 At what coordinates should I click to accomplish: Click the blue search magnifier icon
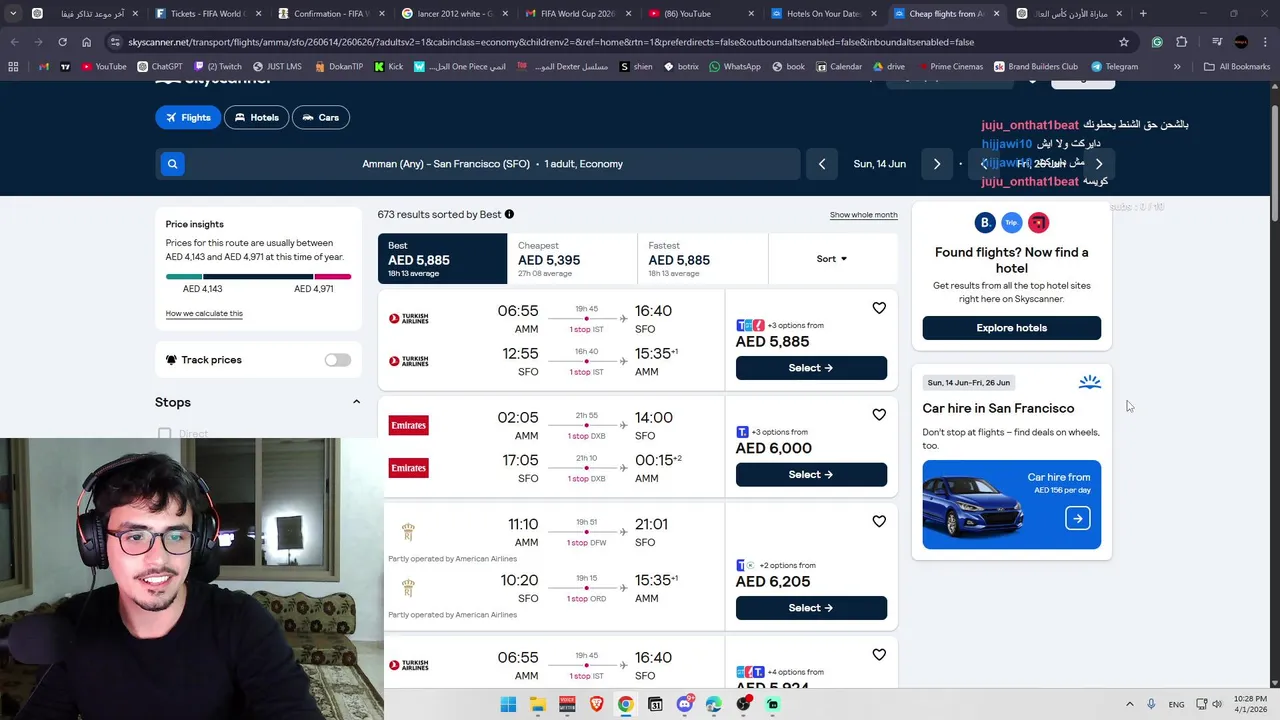172,164
